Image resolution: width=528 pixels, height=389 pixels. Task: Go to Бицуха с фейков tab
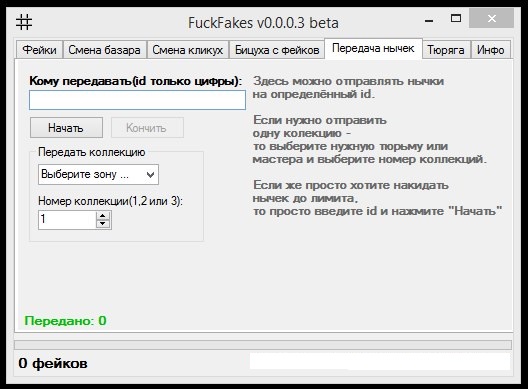point(277,50)
